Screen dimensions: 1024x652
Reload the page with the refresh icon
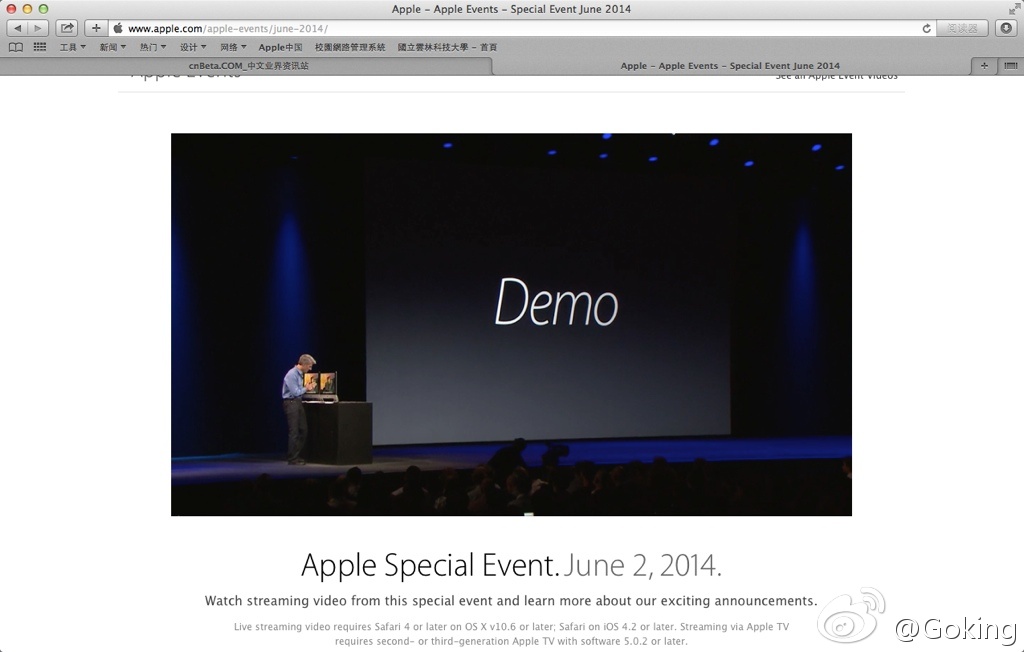[x=926, y=29]
